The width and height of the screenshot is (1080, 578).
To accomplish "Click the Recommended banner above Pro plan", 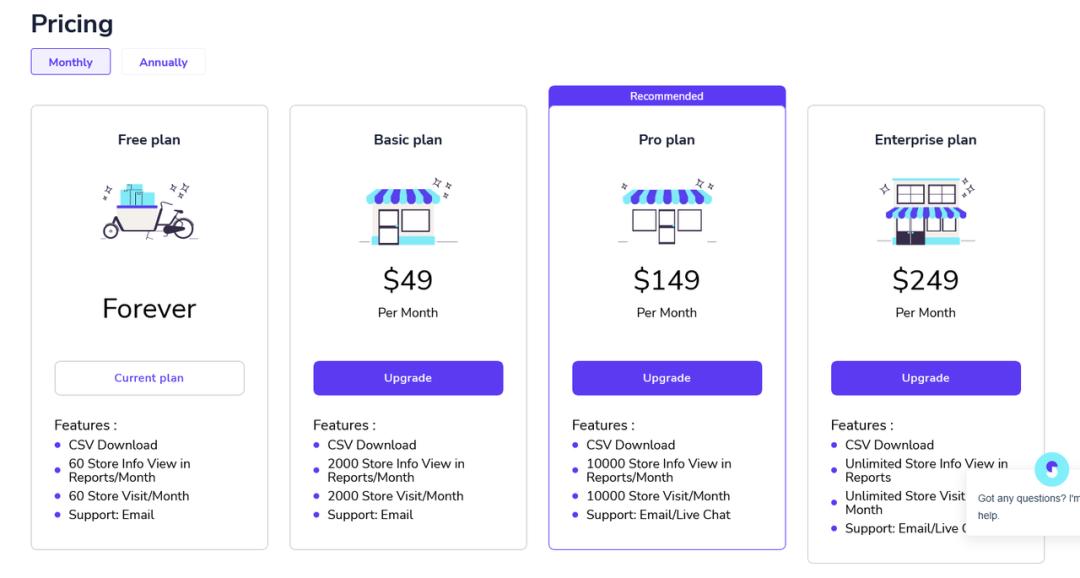I will pos(667,96).
